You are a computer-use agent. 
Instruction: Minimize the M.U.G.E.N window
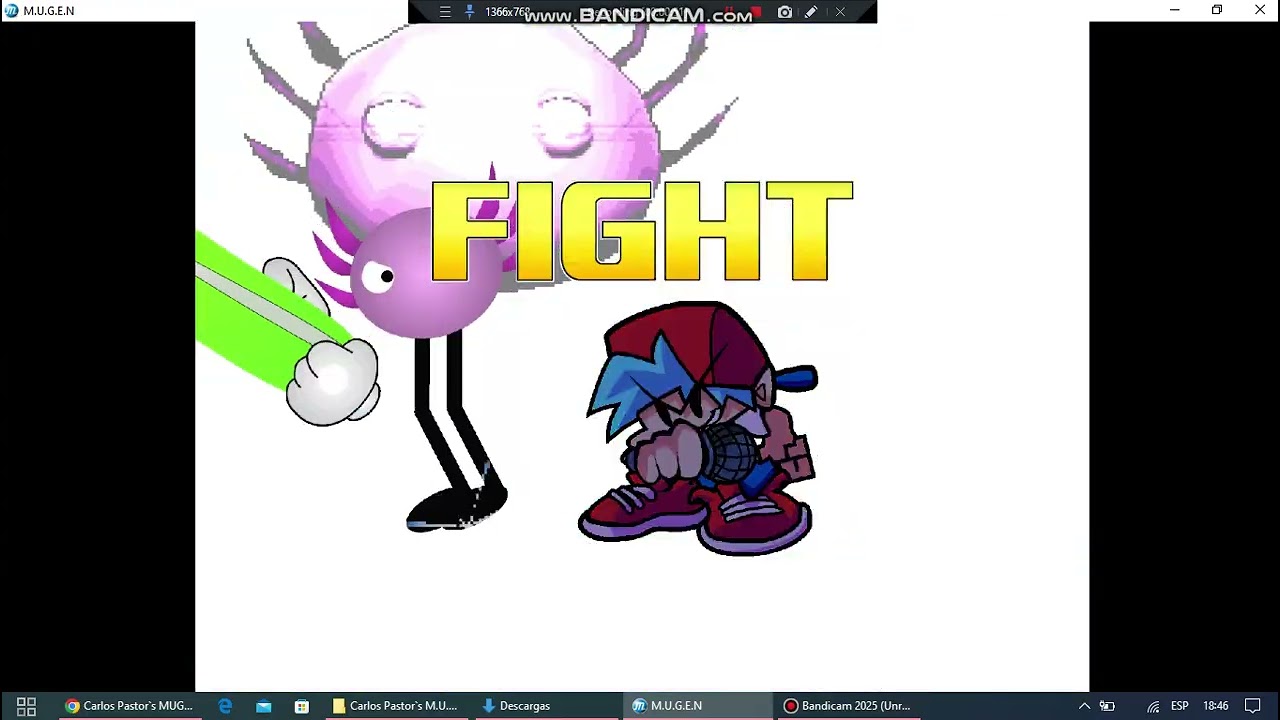pyautogui.click(x=1174, y=10)
